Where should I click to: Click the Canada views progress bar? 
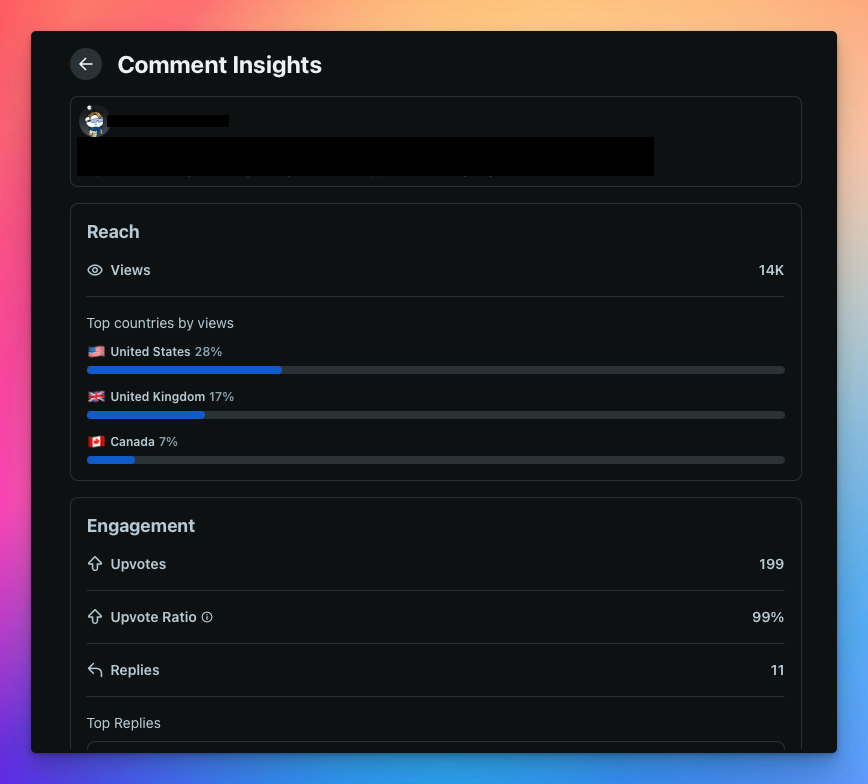[436, 460]
